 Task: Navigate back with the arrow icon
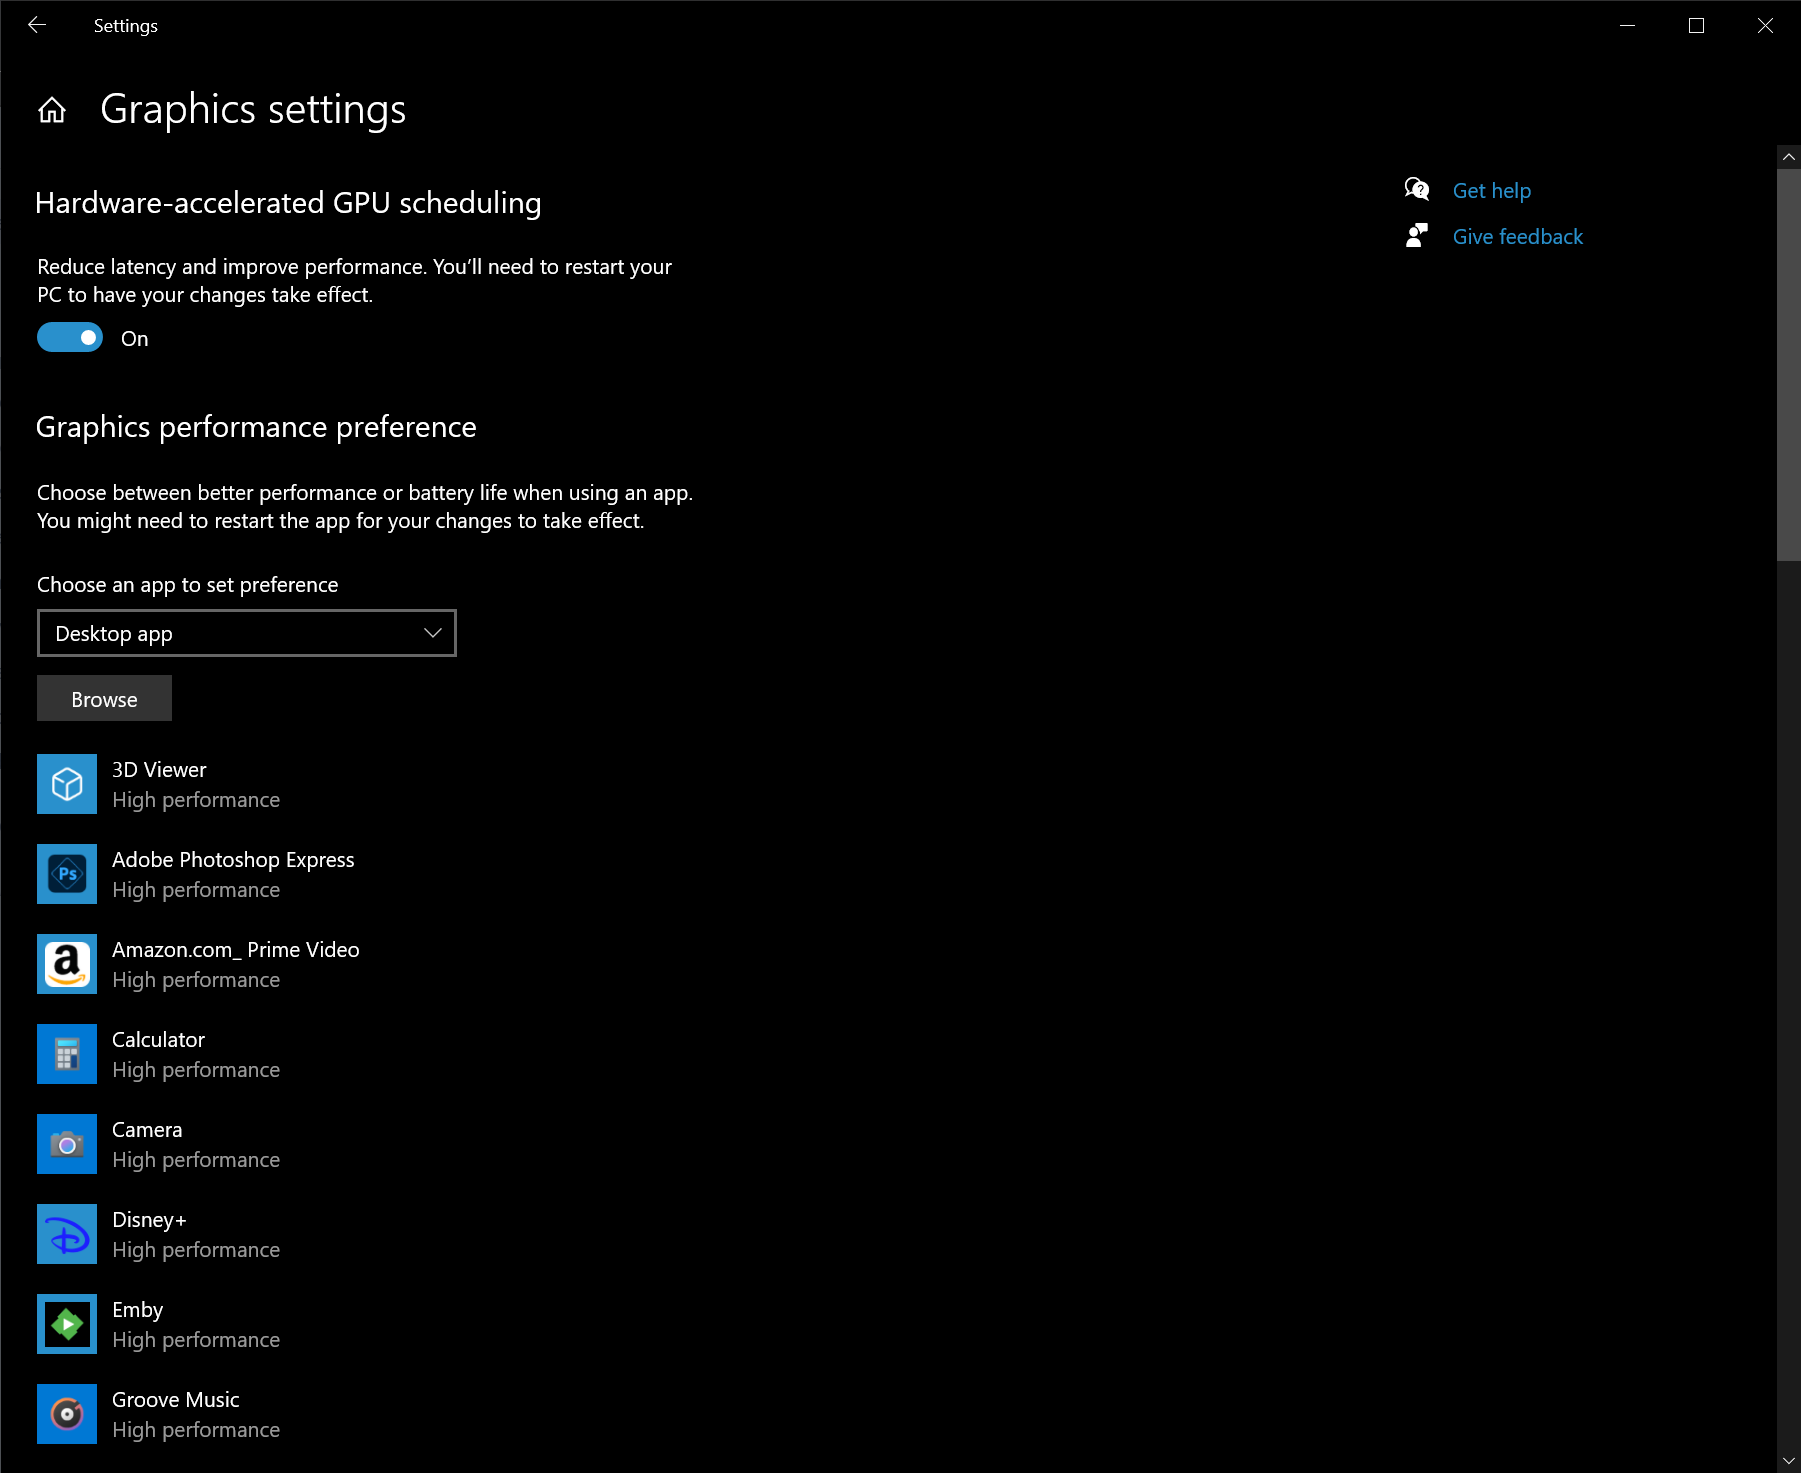[37, 25]
